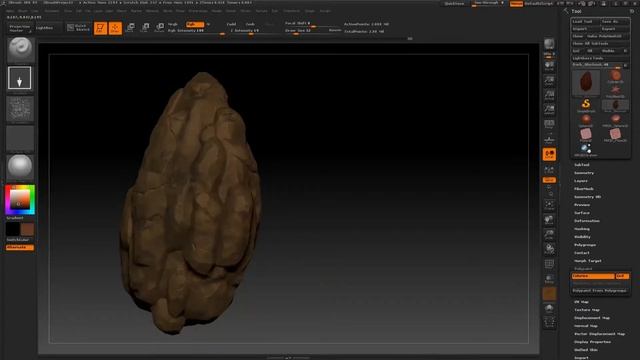The height and width of the screenshot is (360, 640).
Task: Click Polypaint From Polygroups
Action: coord(600,291)
